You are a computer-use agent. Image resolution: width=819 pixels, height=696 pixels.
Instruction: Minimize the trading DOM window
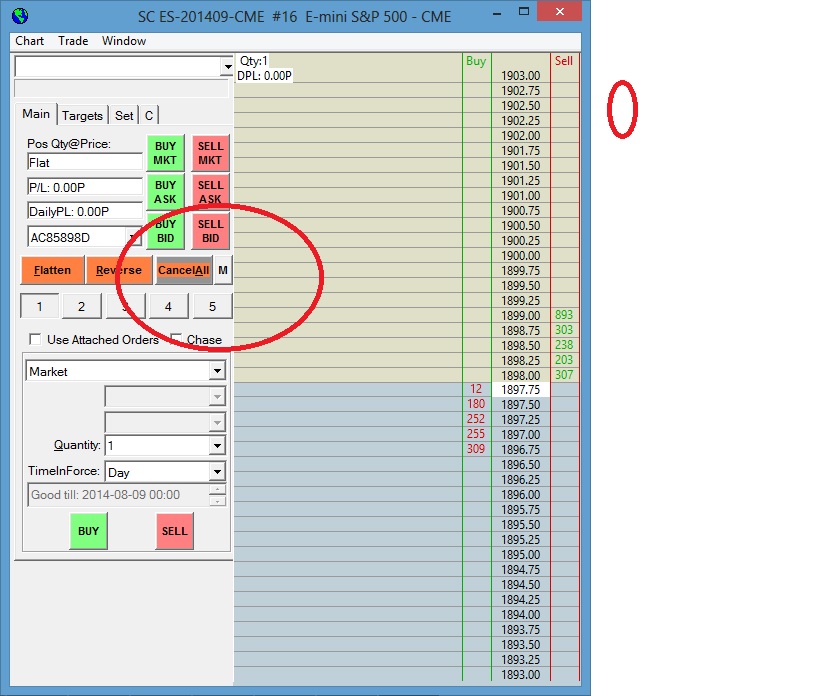[x=497, y=13]
